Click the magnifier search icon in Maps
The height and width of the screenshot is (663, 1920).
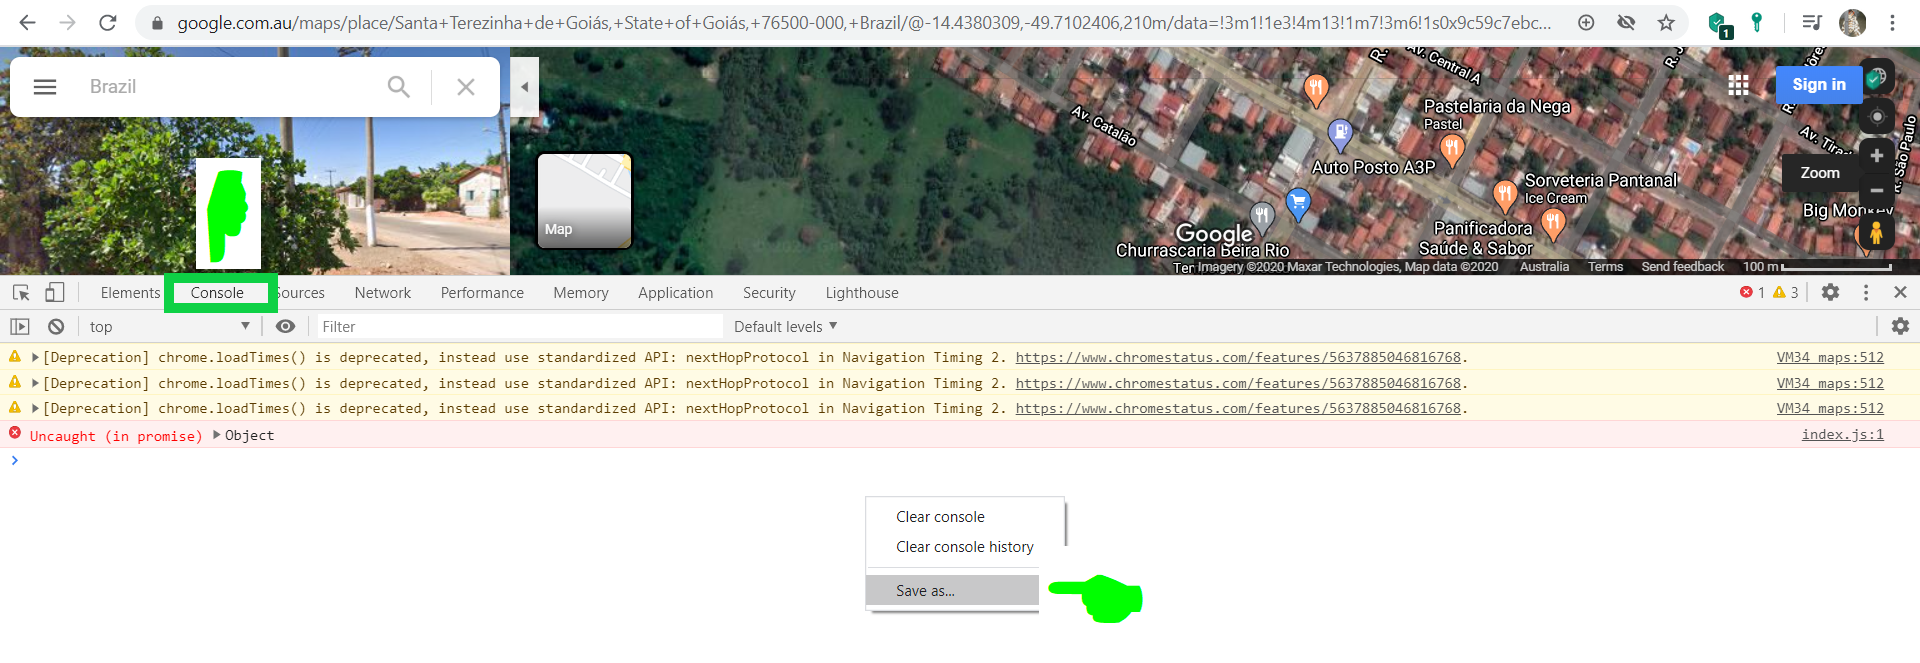[x=398, y=87]
